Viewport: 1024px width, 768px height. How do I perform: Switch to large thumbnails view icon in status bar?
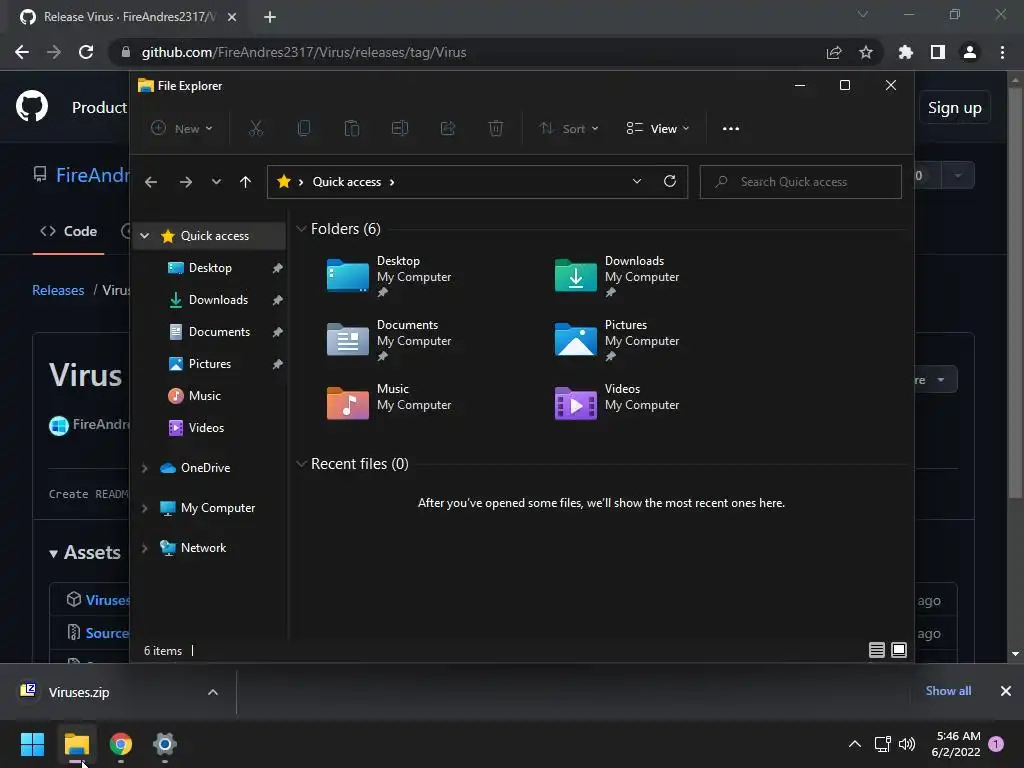tap(899, 650)
